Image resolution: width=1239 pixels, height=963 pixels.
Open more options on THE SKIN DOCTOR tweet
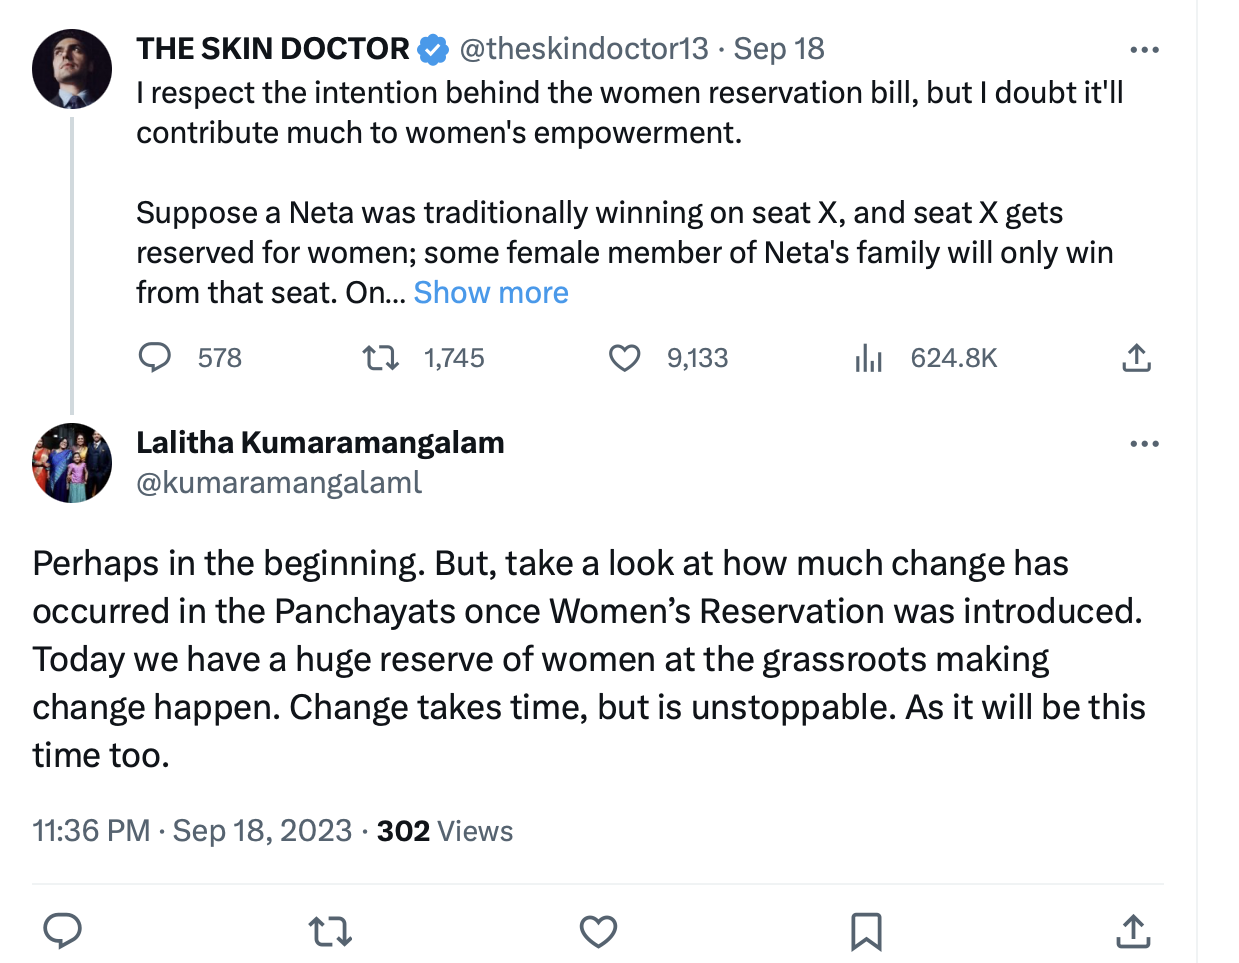1144,49
